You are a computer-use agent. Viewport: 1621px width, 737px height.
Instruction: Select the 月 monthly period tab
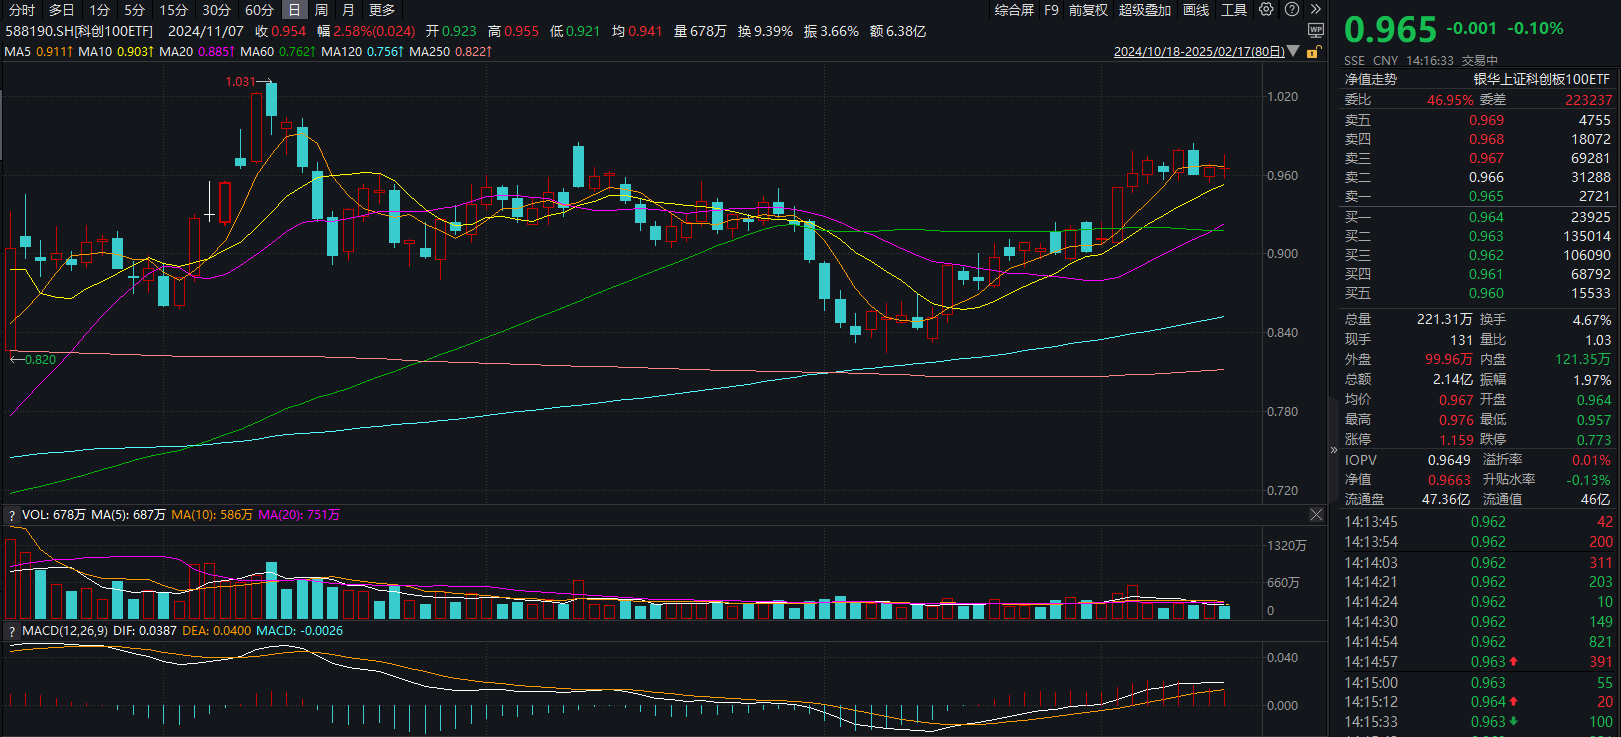(x=348, y=10)
